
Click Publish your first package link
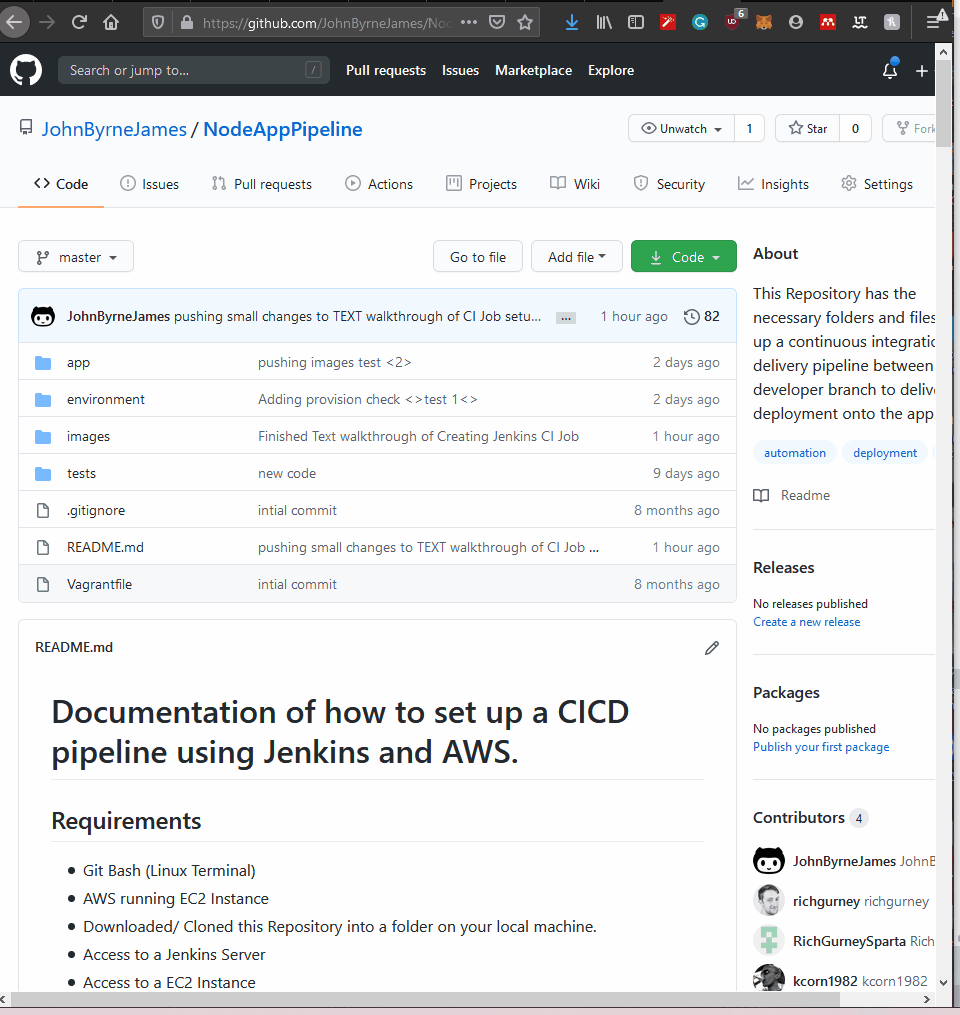821,746
